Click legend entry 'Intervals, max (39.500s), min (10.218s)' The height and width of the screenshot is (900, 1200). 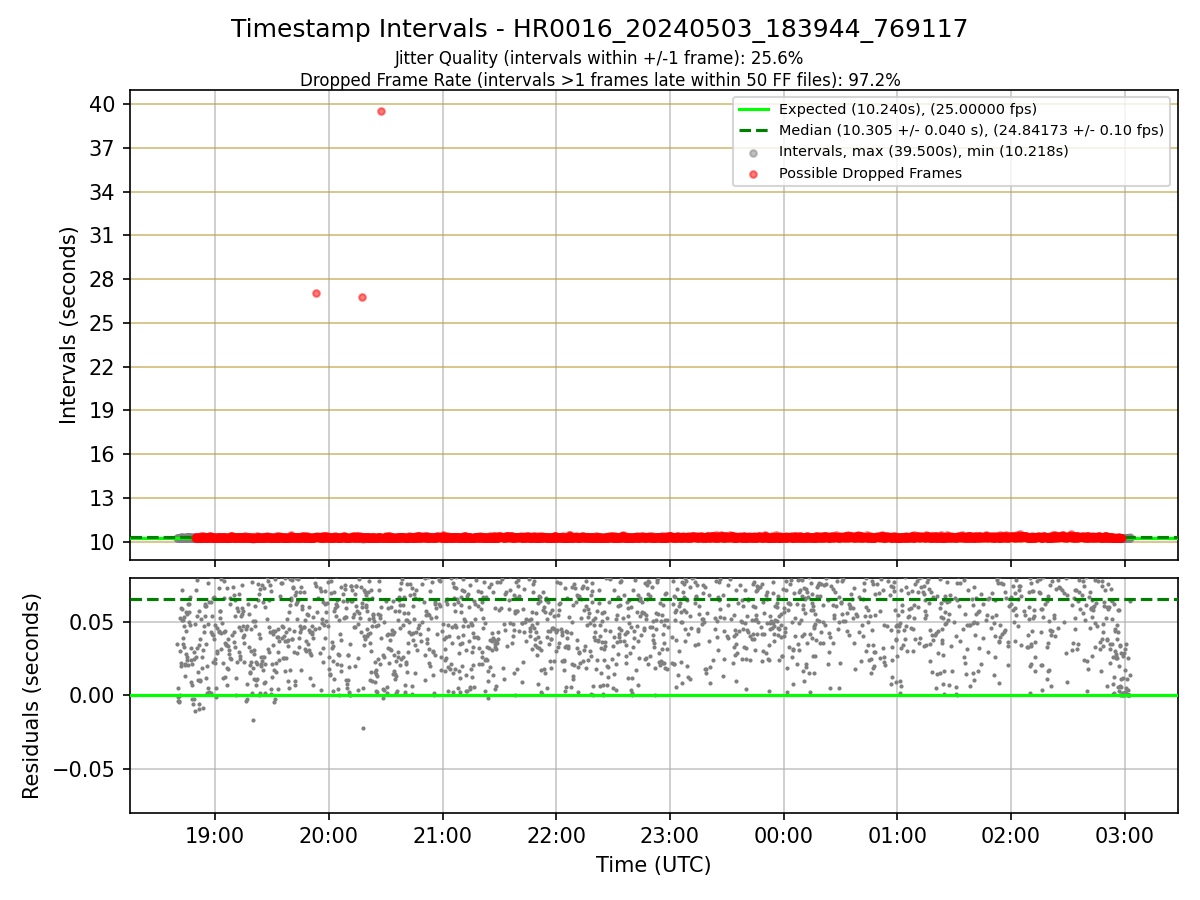click(924, 152)
